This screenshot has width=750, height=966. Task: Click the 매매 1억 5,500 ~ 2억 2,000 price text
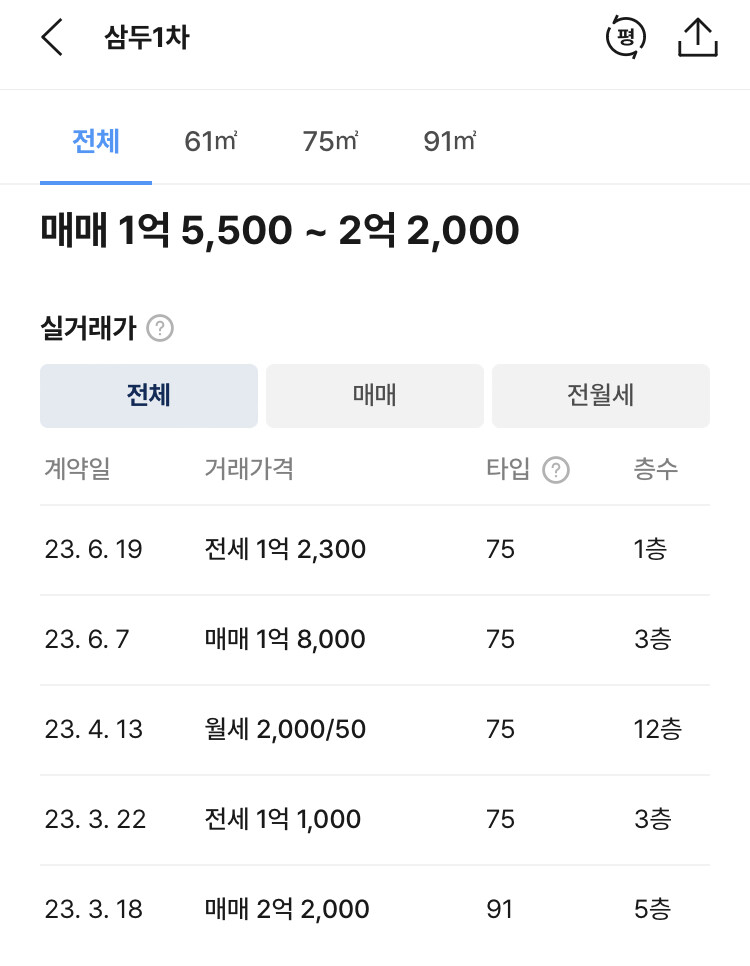tap(278, 230)
